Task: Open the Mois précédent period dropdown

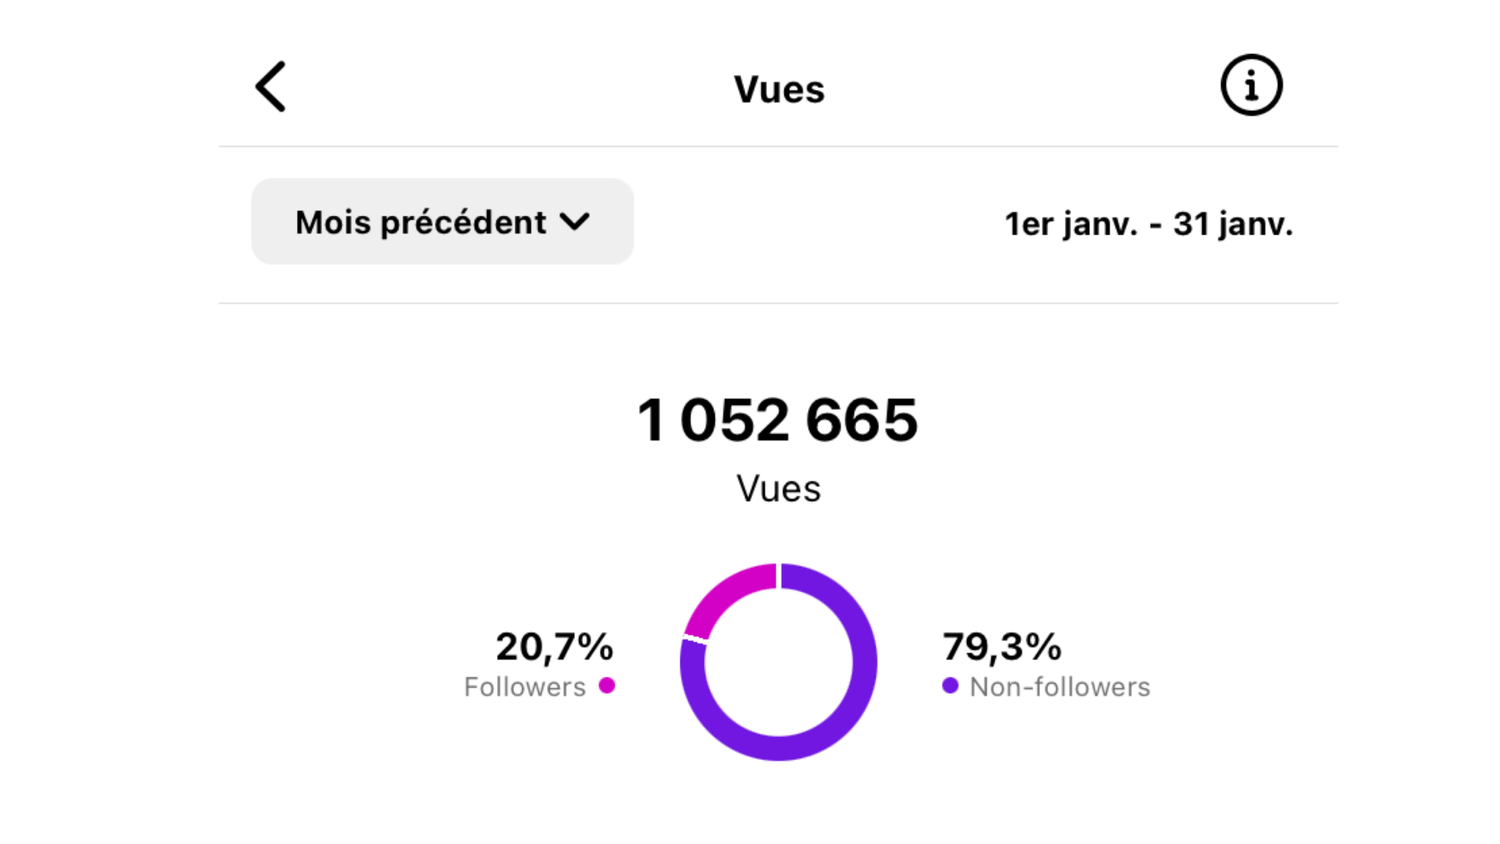Action: (441, 222)
